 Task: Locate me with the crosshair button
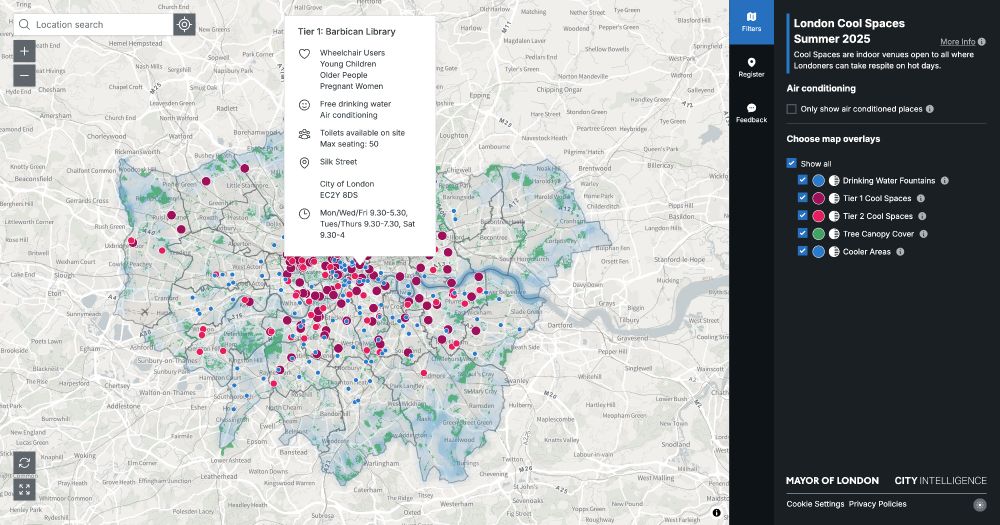[x=184, y=24]
